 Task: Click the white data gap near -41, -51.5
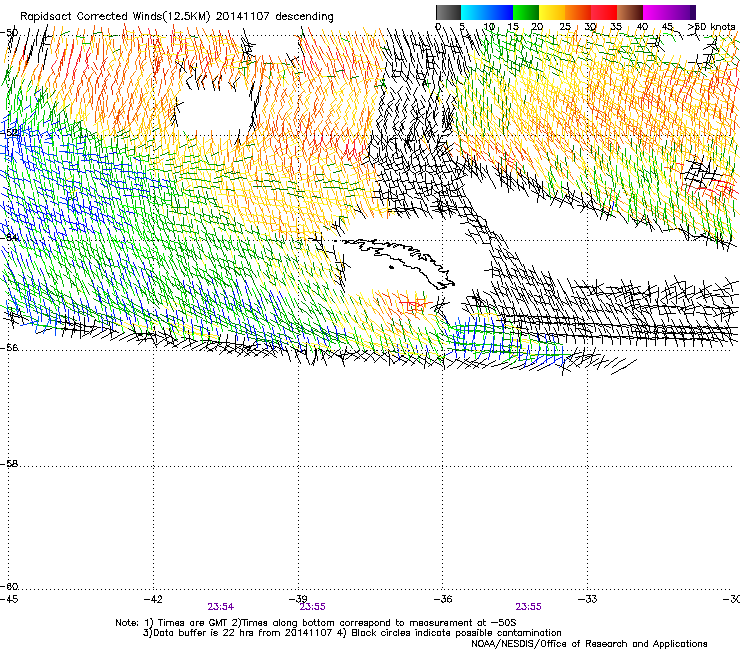tap(215, 111)
